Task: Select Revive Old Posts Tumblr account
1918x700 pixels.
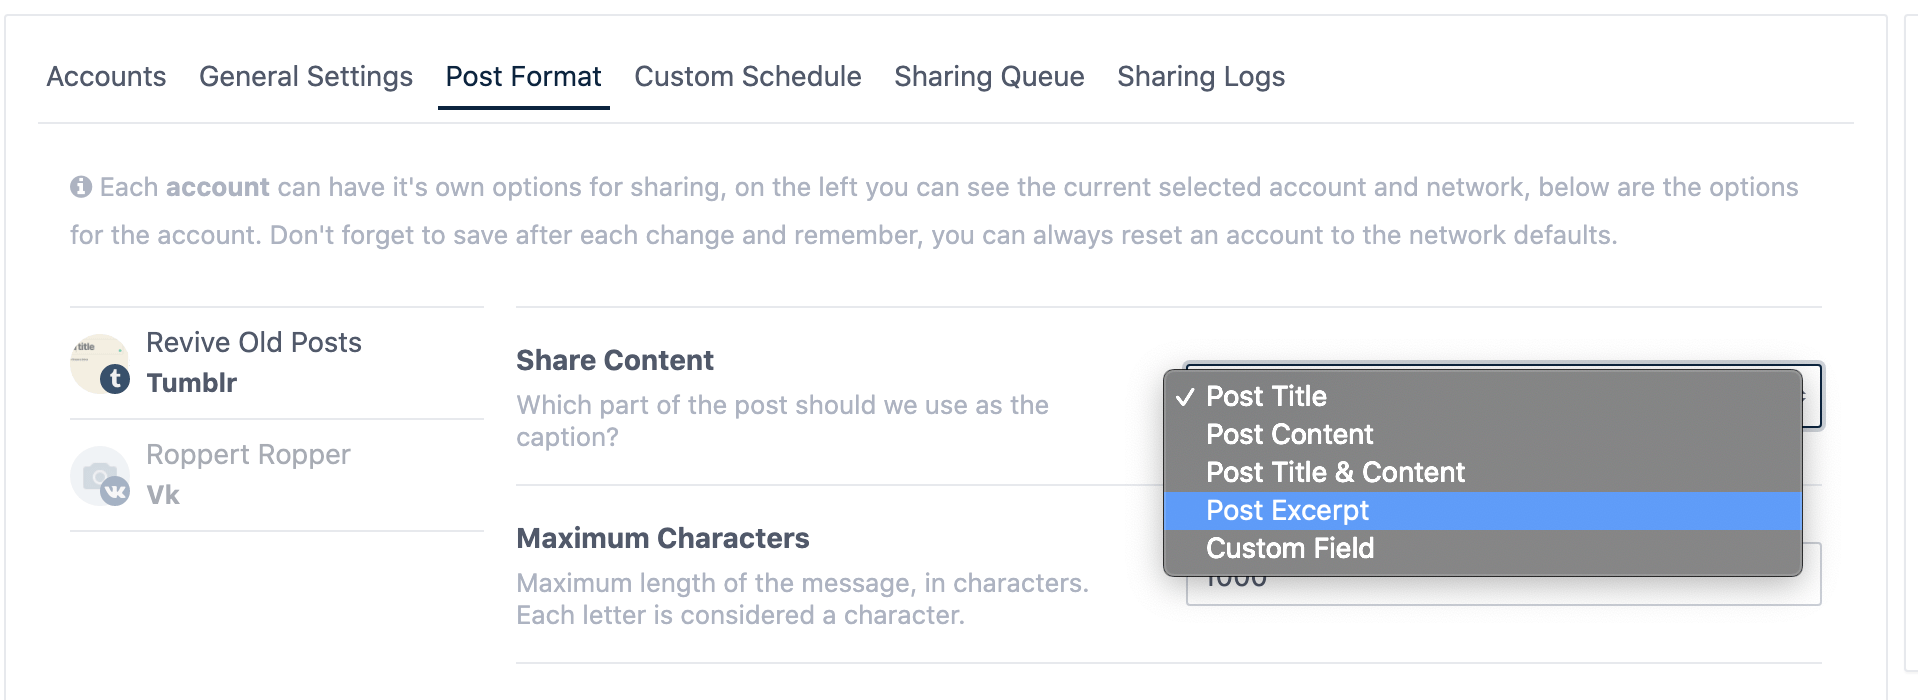Action: (253, 363)
